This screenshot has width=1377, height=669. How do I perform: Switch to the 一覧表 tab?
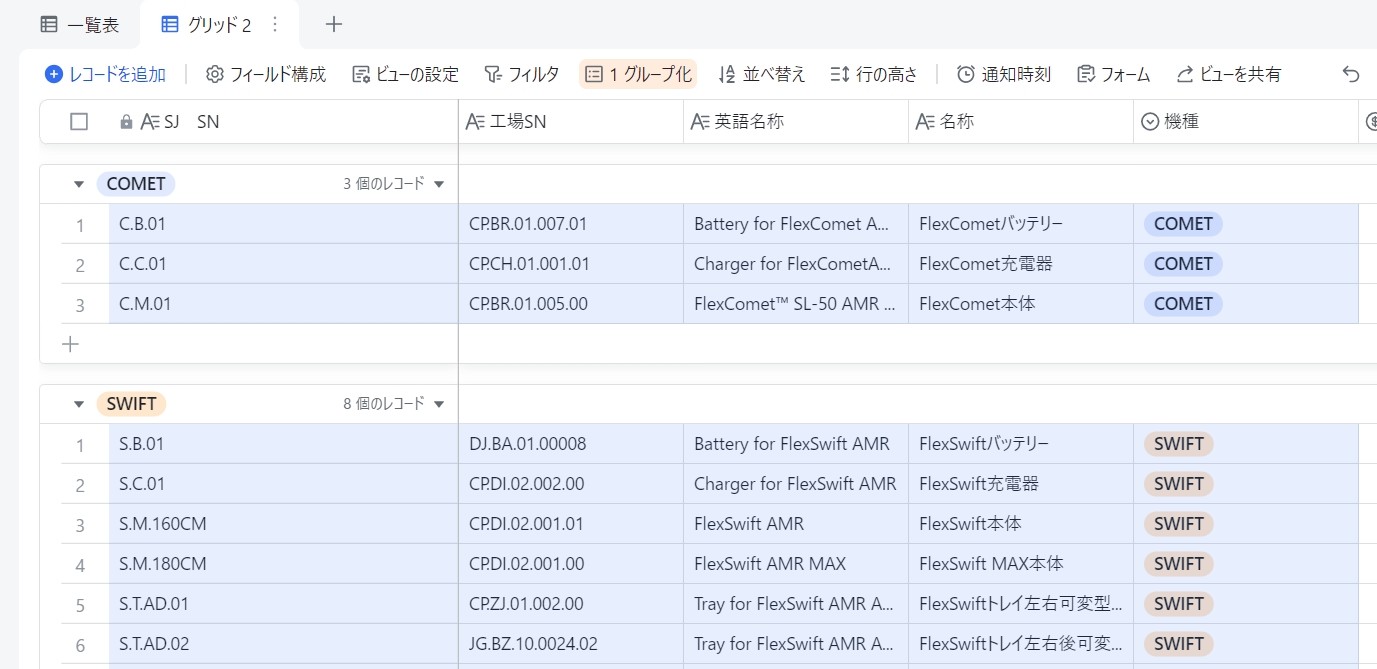[79, 25]
